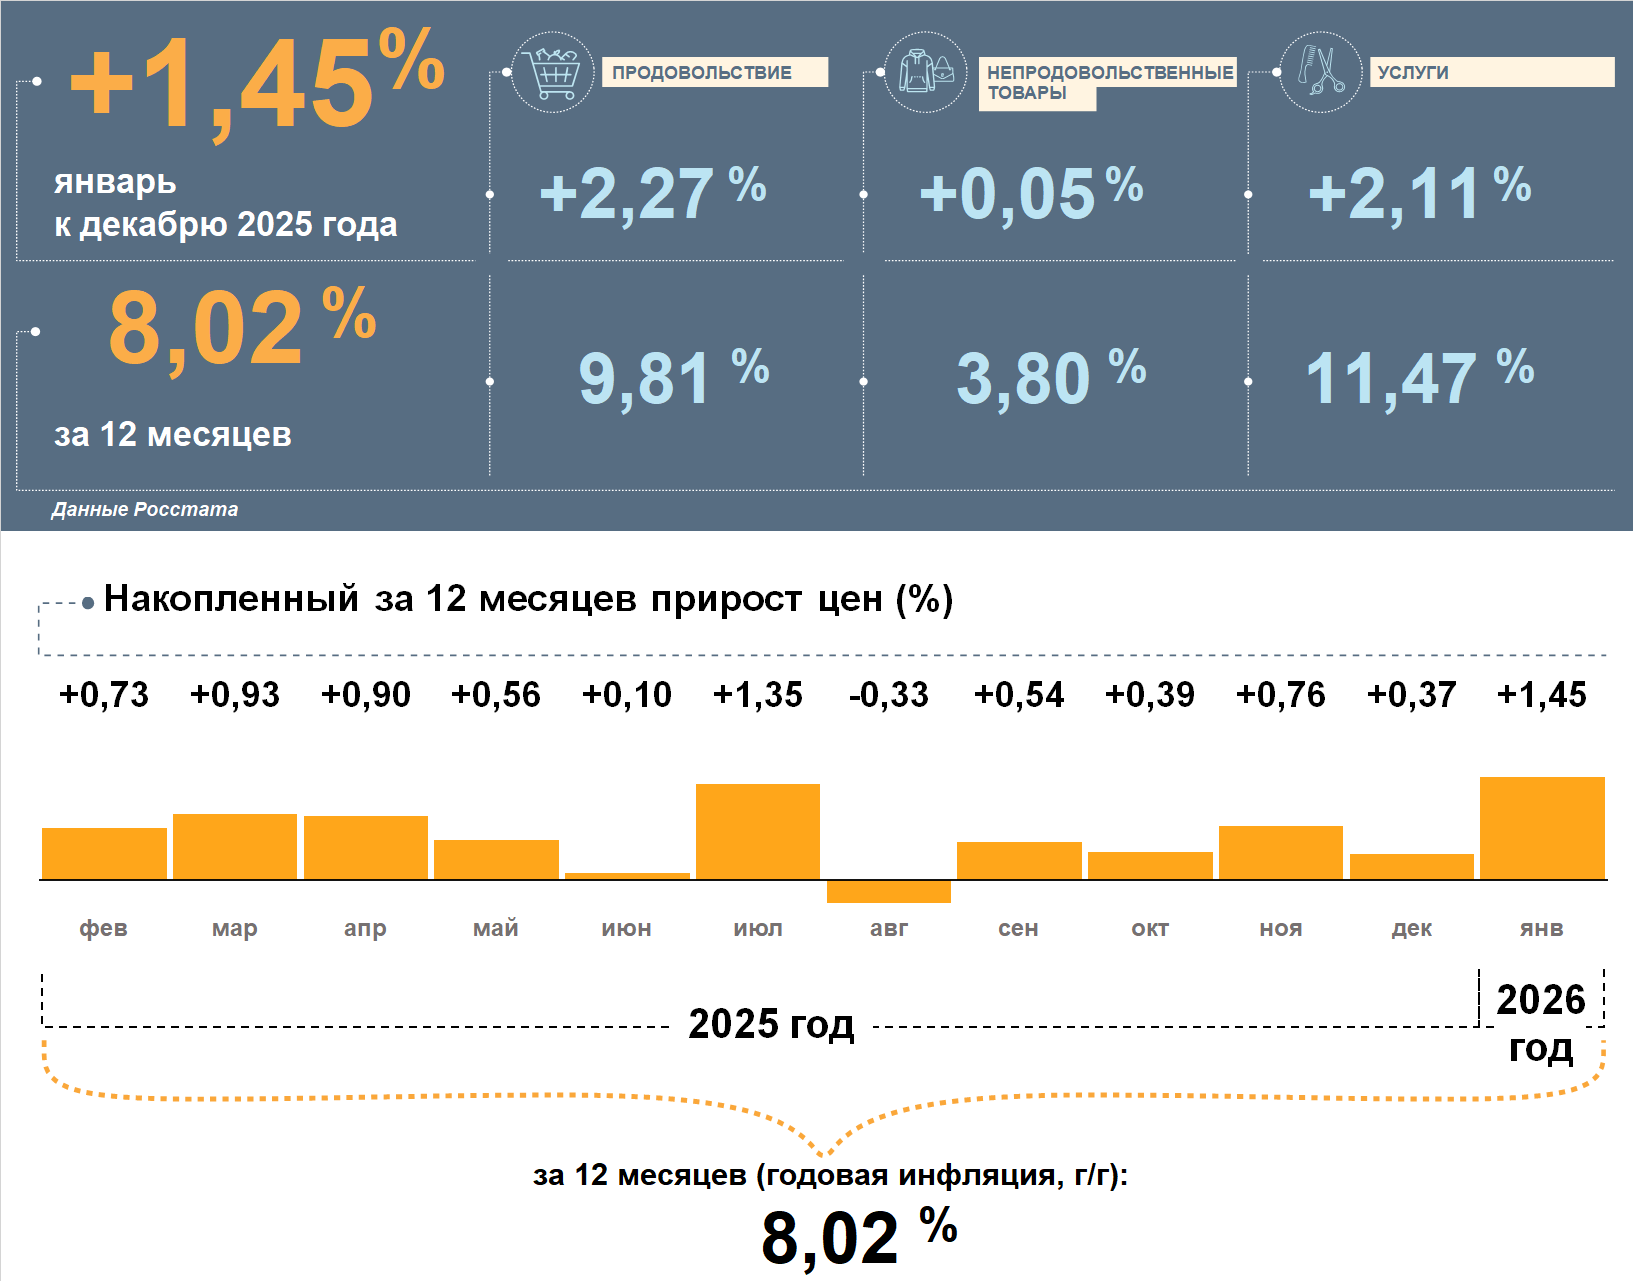Click the orange July bar in chart

coord(757,831)
